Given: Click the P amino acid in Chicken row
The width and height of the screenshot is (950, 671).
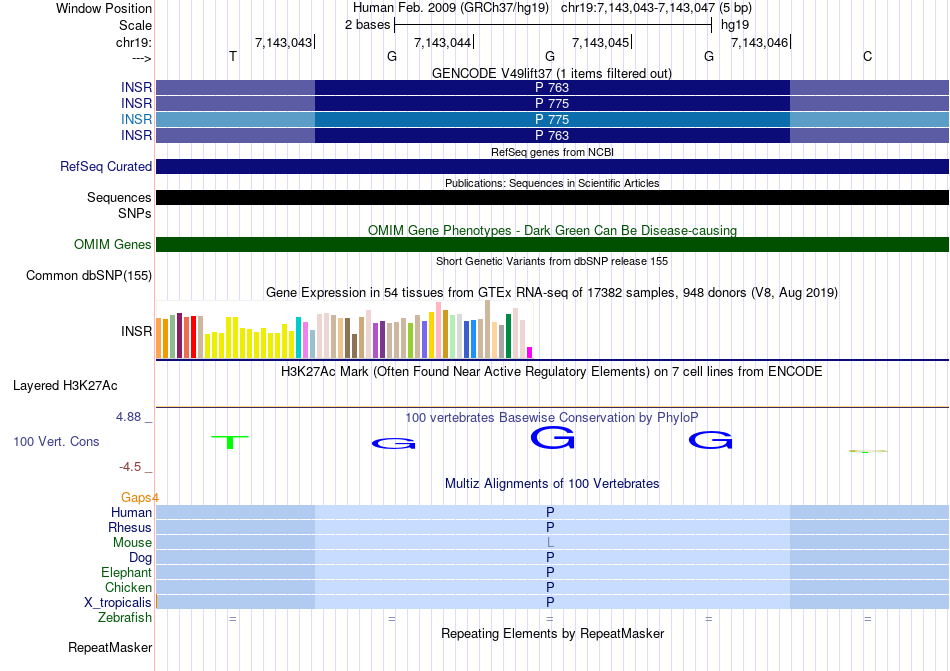Looking at the screenshot, I should click(550, 587).
